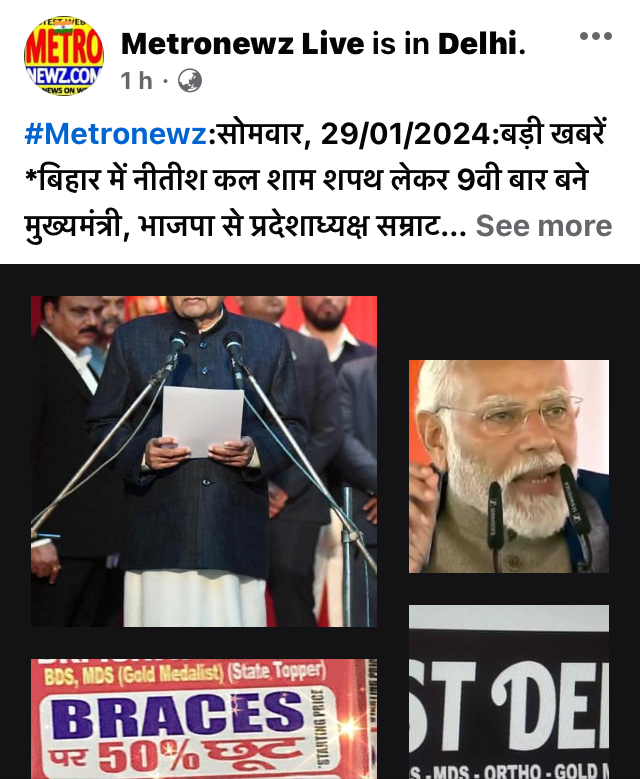Click the left microphone in ceremony photo
640x779 pixels.
coord(175,351)
